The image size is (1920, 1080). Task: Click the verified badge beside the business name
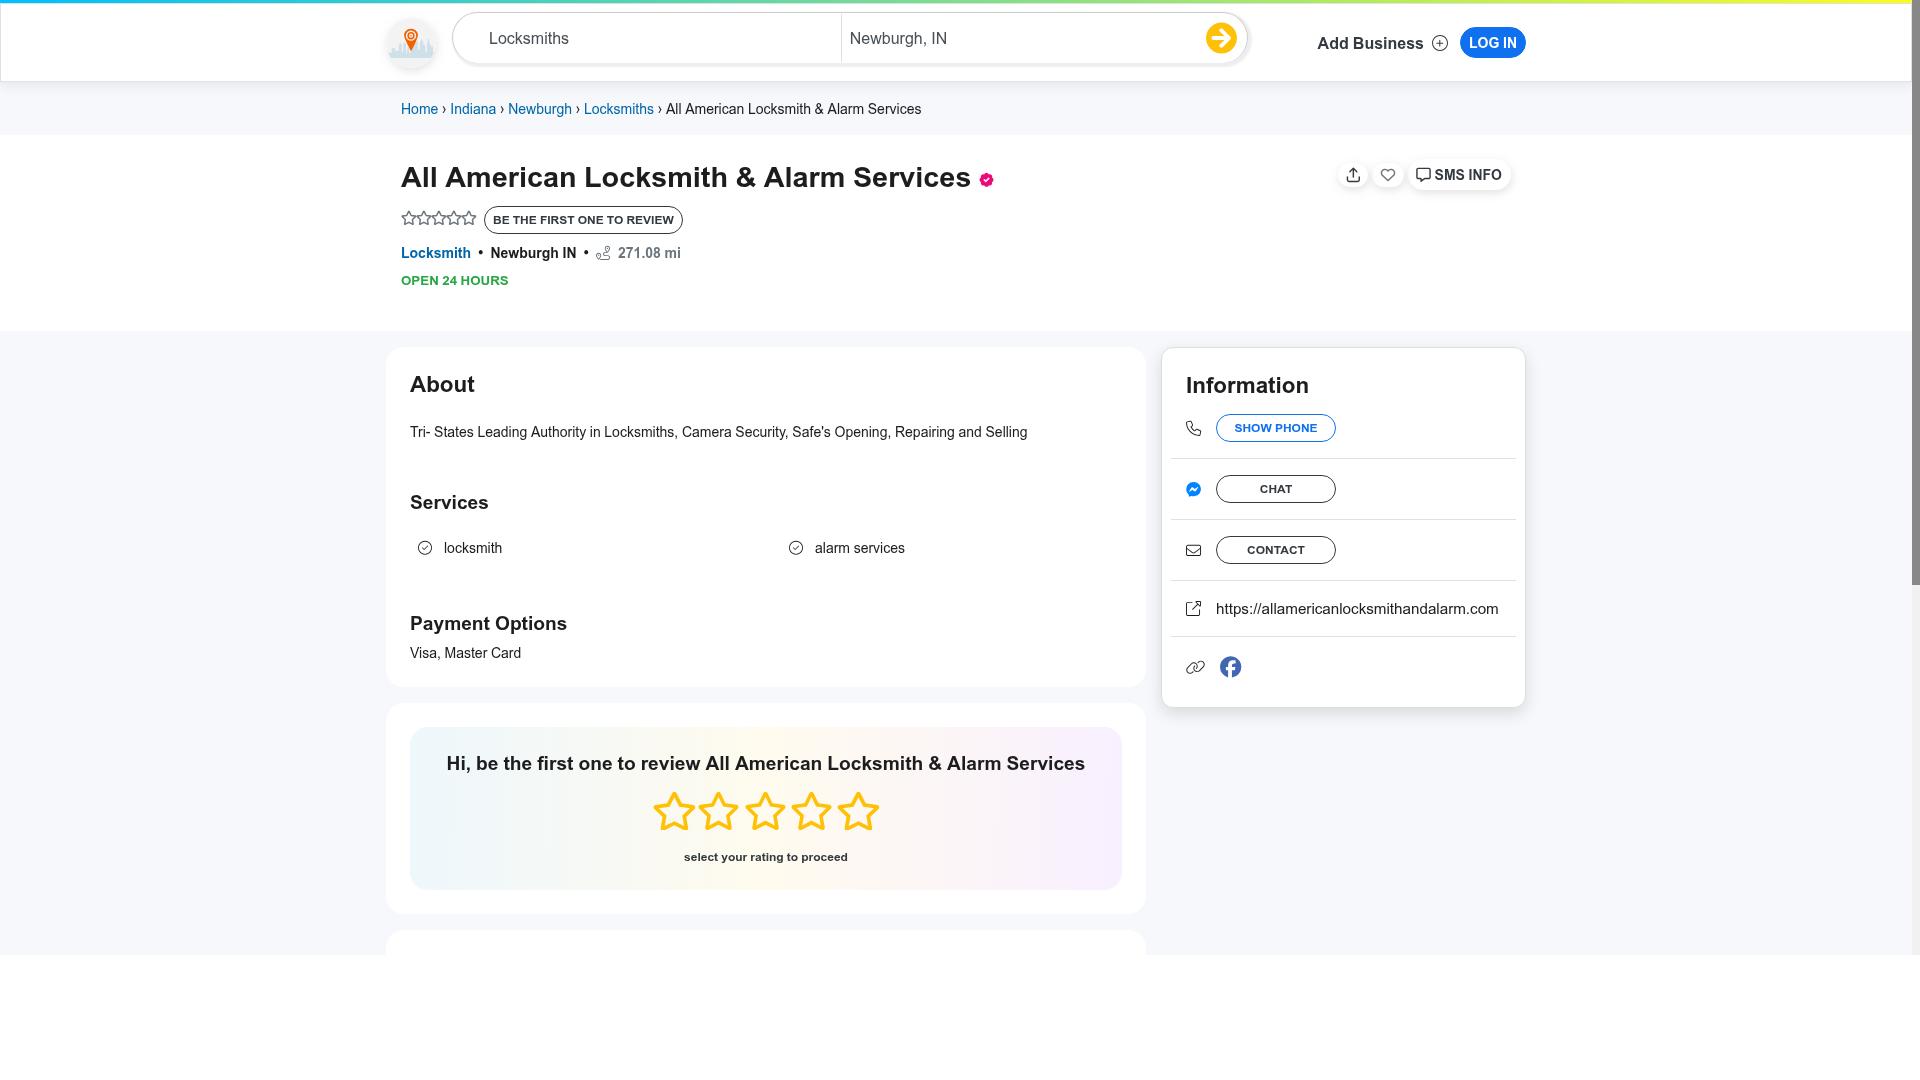[x=986, y=180]
